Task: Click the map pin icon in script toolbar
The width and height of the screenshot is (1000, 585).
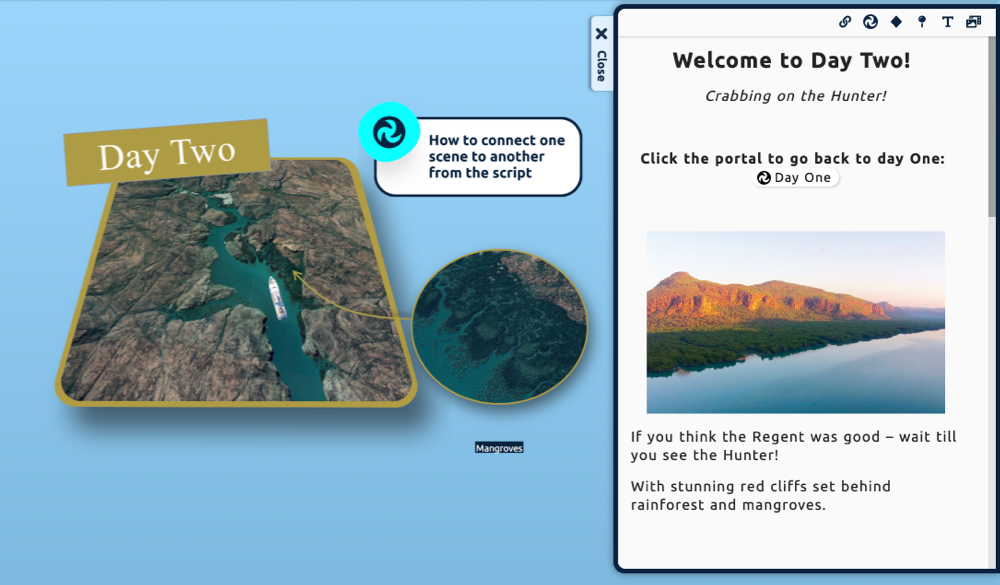Action: pyautogui.click(x=922, y=22)
